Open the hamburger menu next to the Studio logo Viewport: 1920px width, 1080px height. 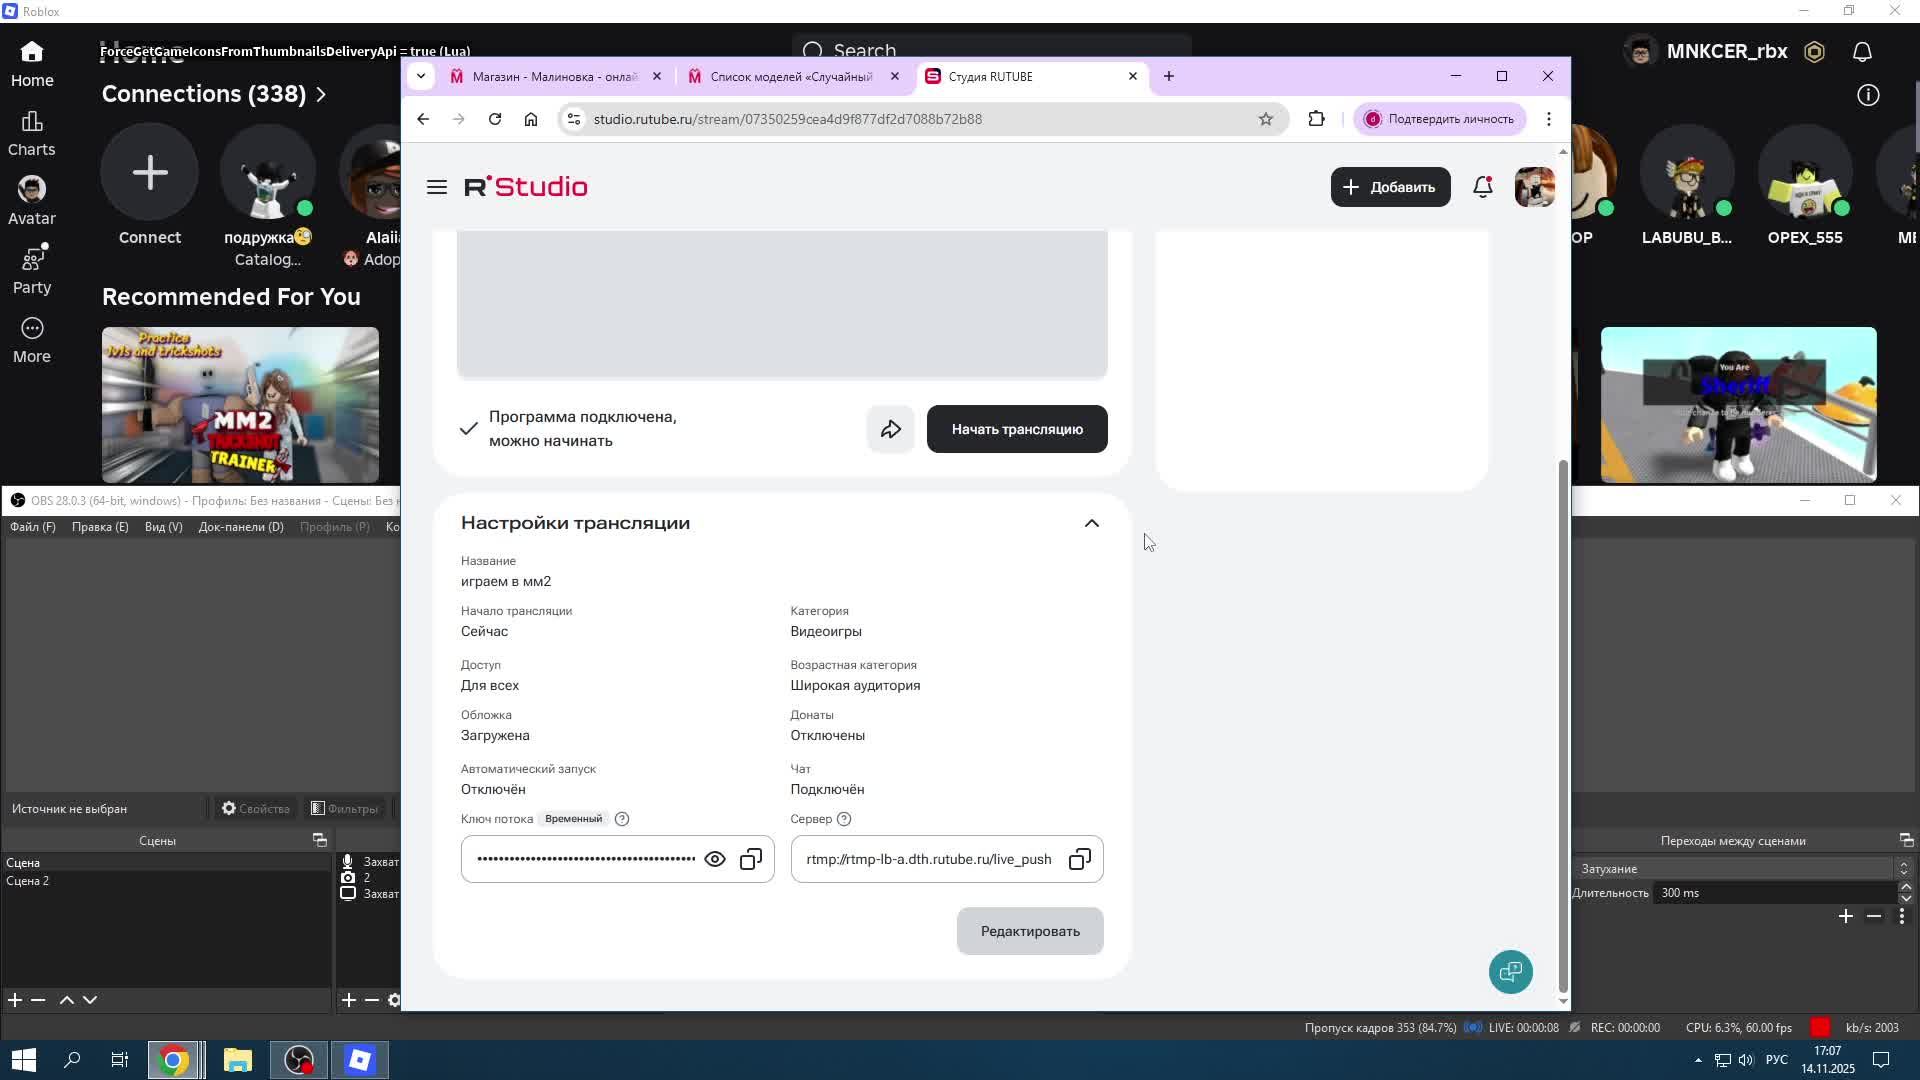click(x=437, y=187)
